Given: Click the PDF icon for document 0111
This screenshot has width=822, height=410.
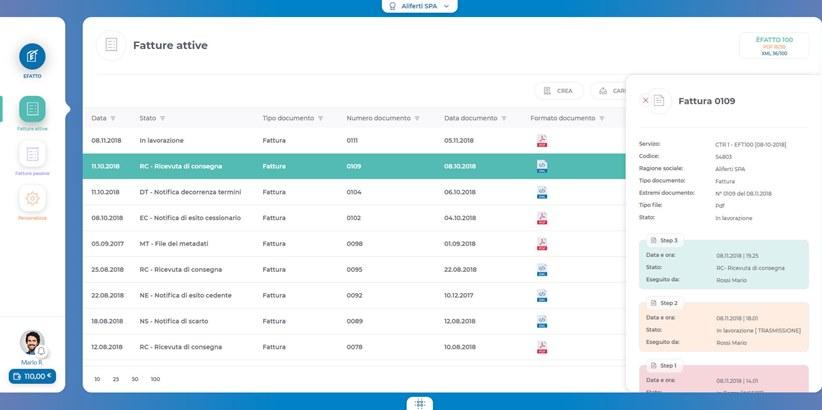Looking at the screenshot, I should pos(541,140).
